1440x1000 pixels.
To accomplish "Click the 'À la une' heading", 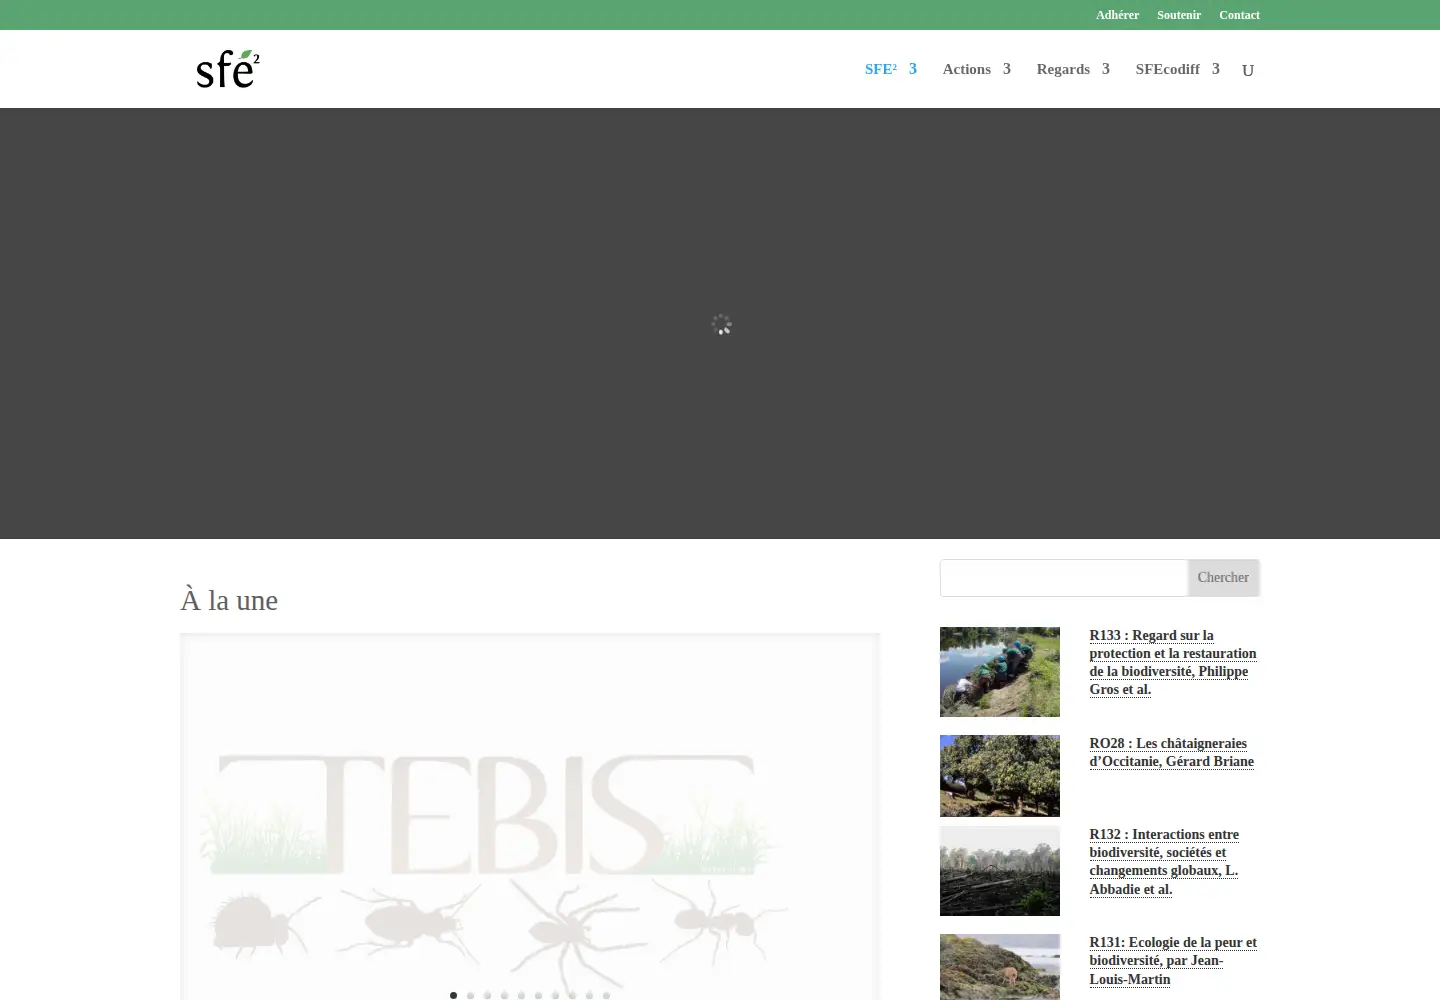I will click(229, 600).
